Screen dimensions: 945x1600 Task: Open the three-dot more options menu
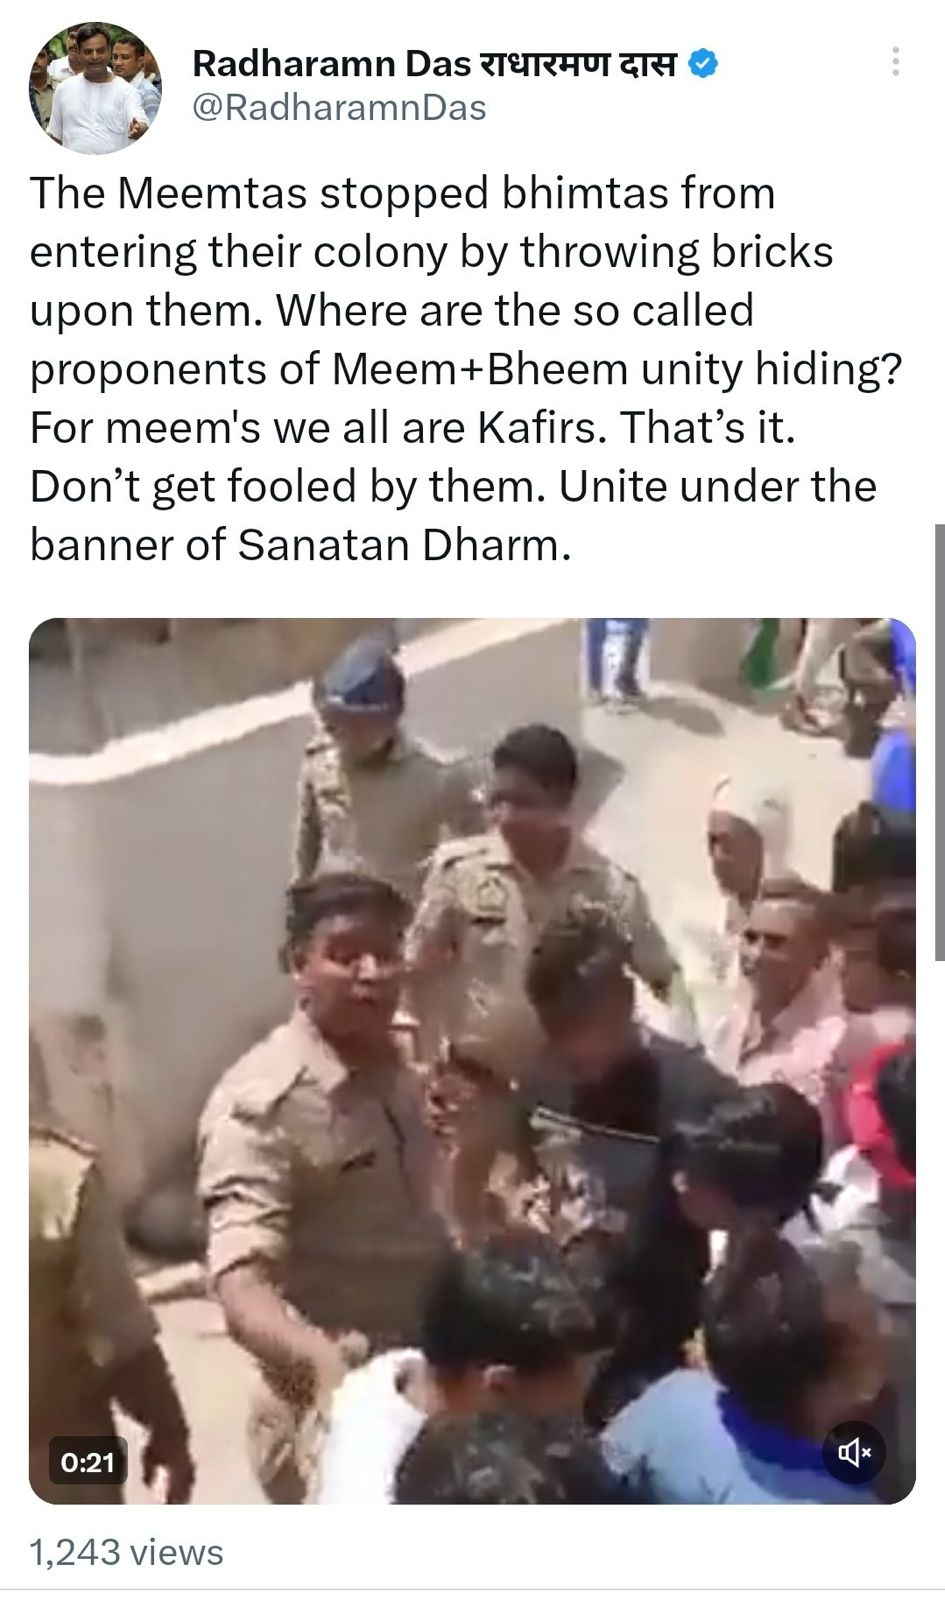click(895, 63)
